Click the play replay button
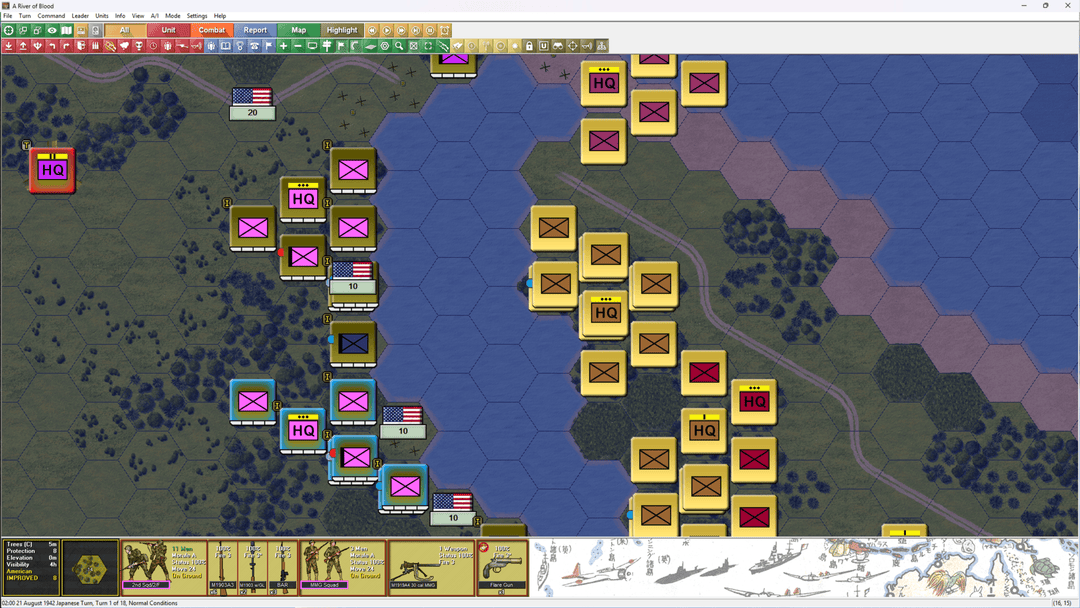 pos(386,30)
